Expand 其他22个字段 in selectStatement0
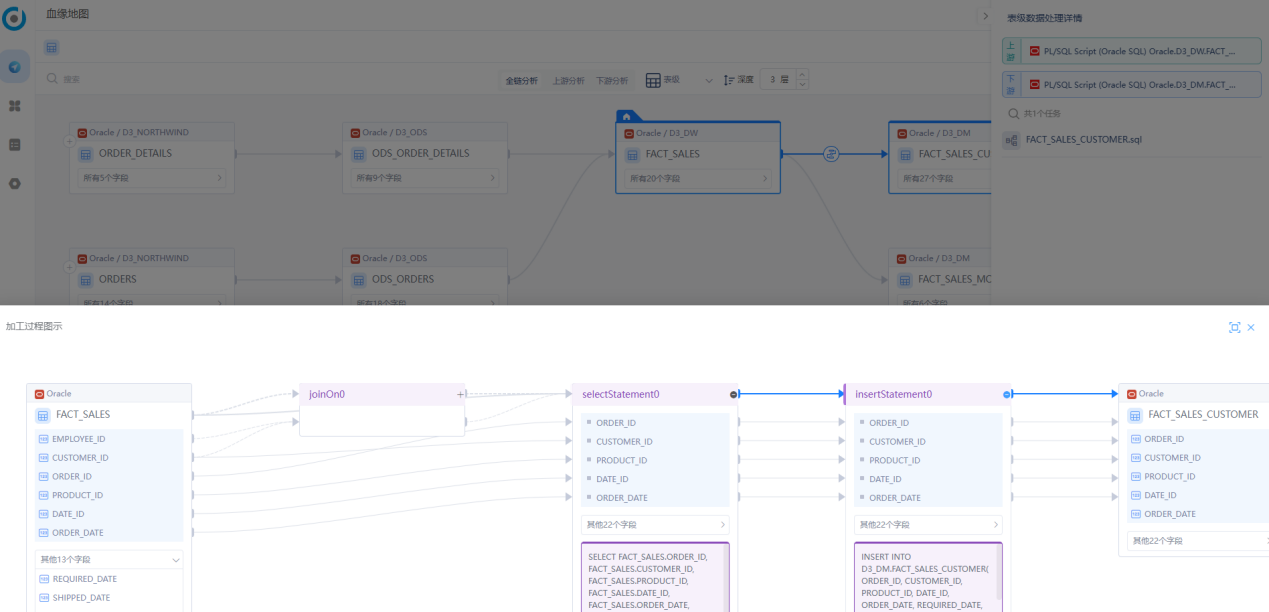Viewport: 1269px width, 612px height. coord(655,524)
